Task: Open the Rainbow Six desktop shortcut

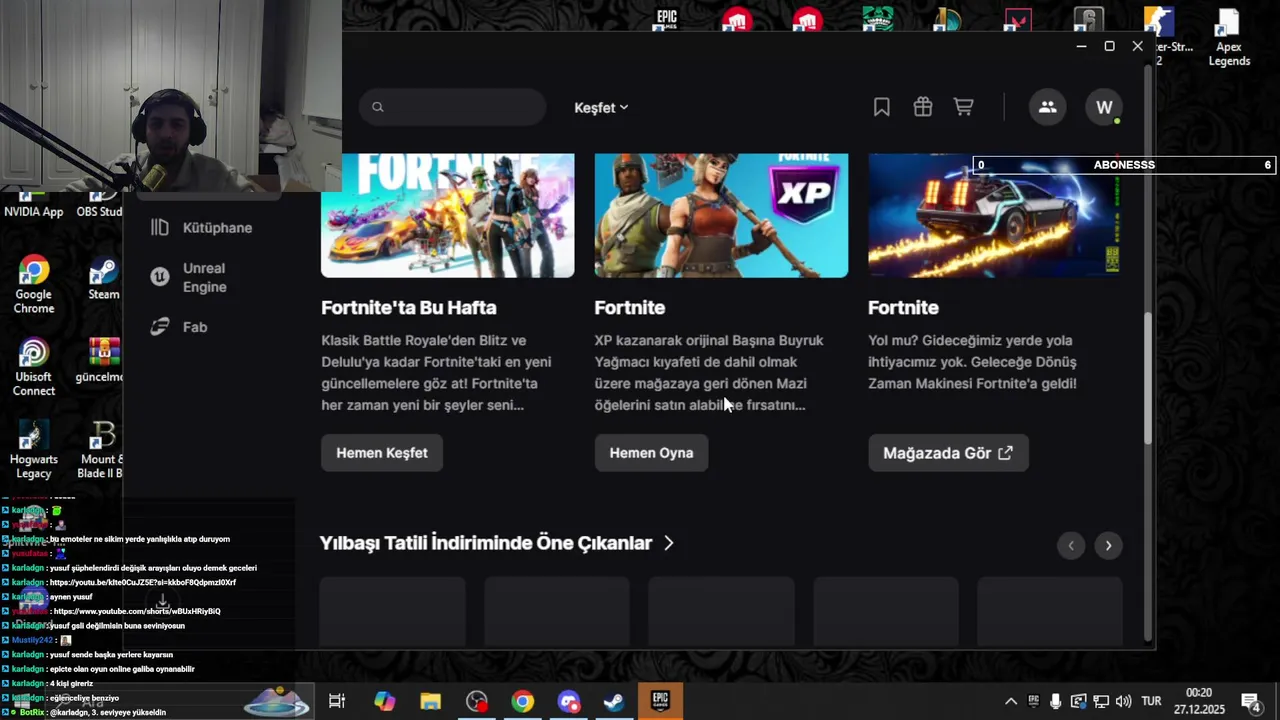Action: tap(1088, 20)
